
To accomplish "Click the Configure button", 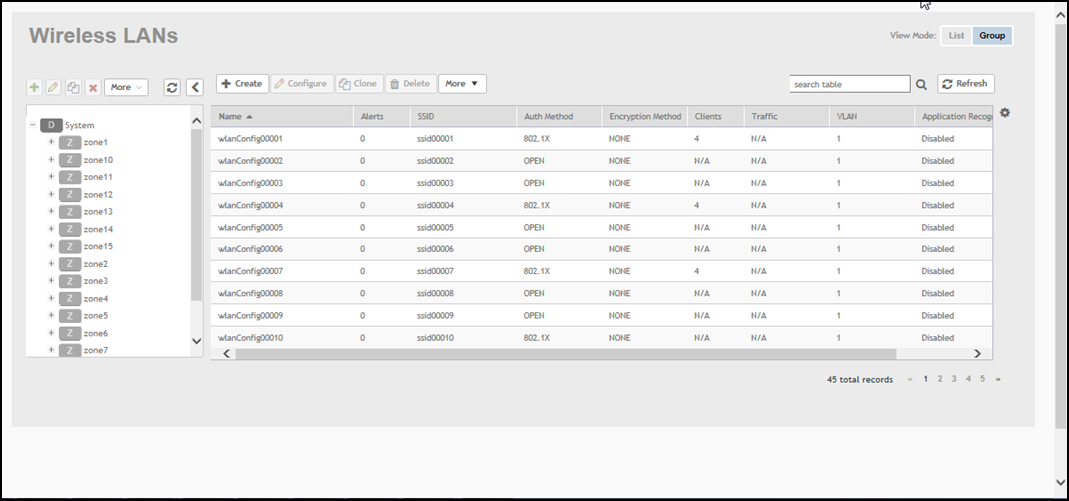I will coord(301,84).
